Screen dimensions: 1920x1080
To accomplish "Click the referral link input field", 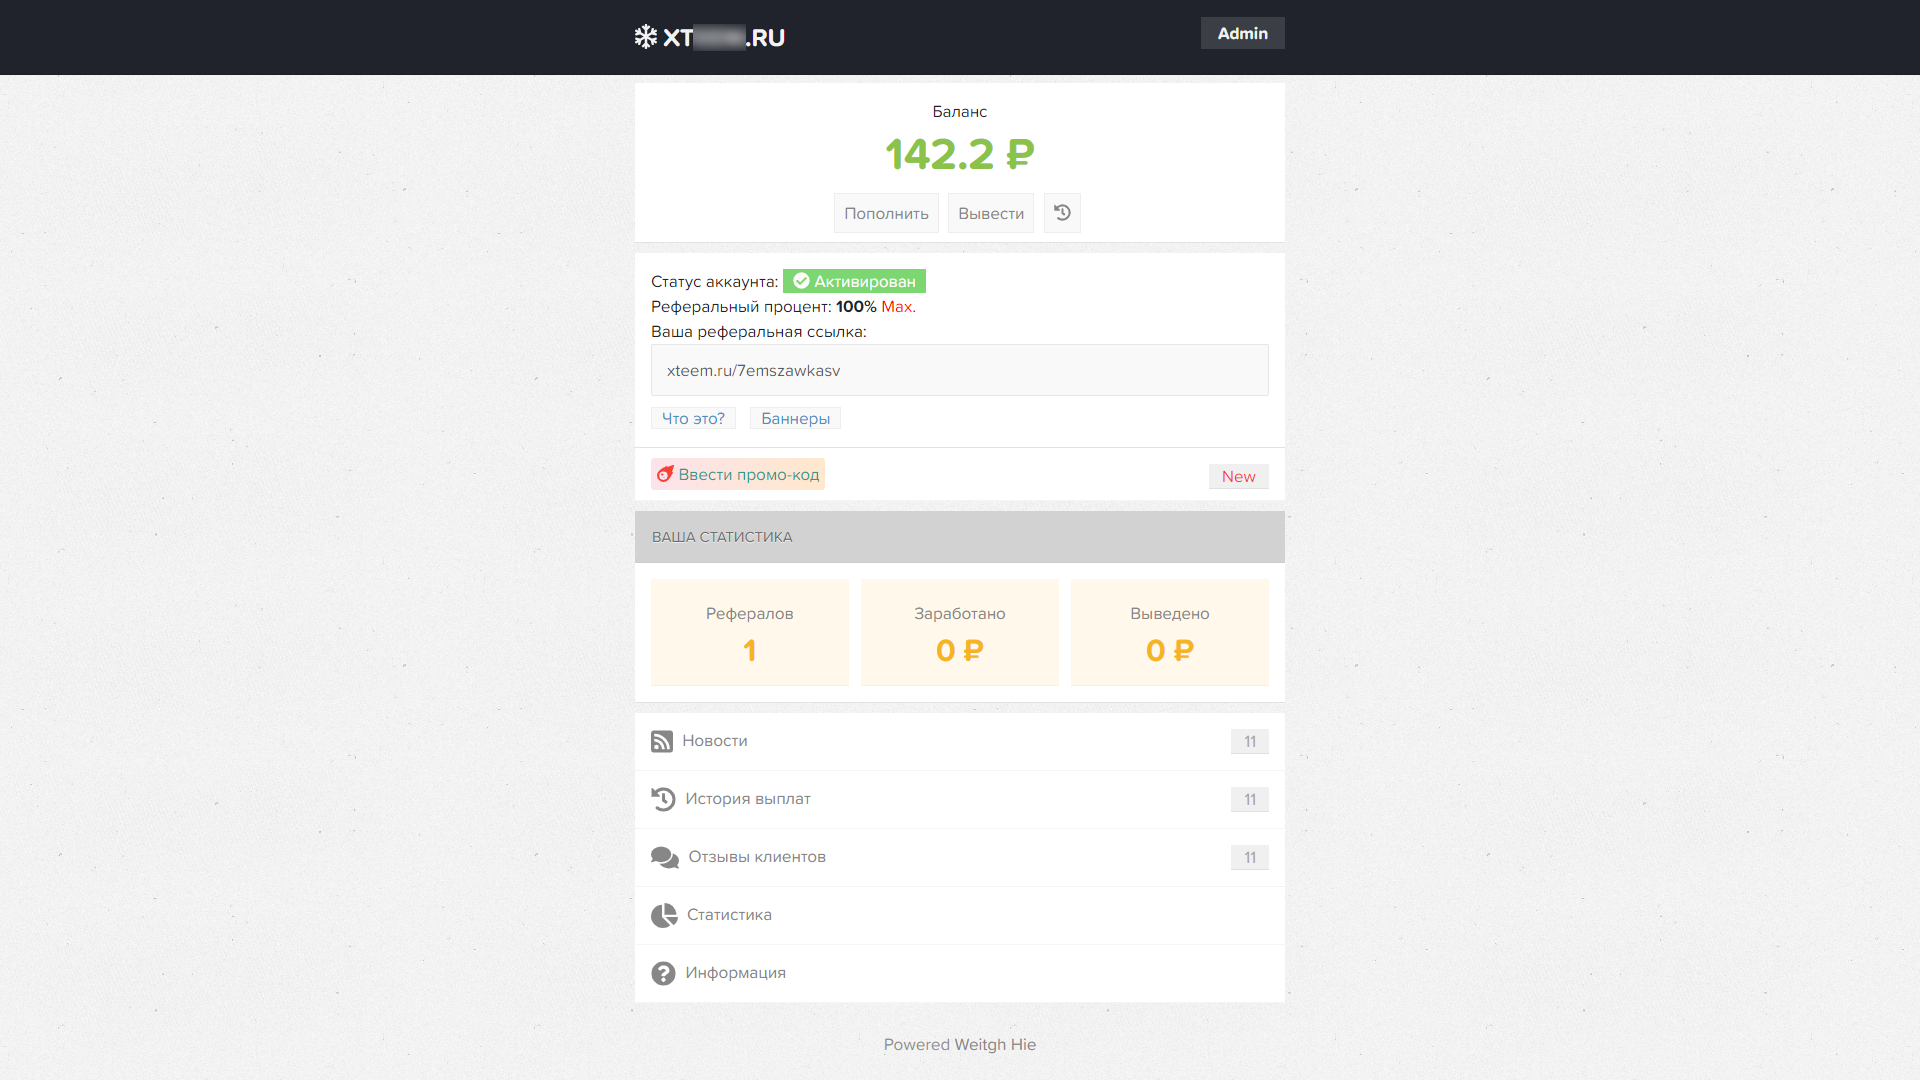I will (x=959, y=370).
